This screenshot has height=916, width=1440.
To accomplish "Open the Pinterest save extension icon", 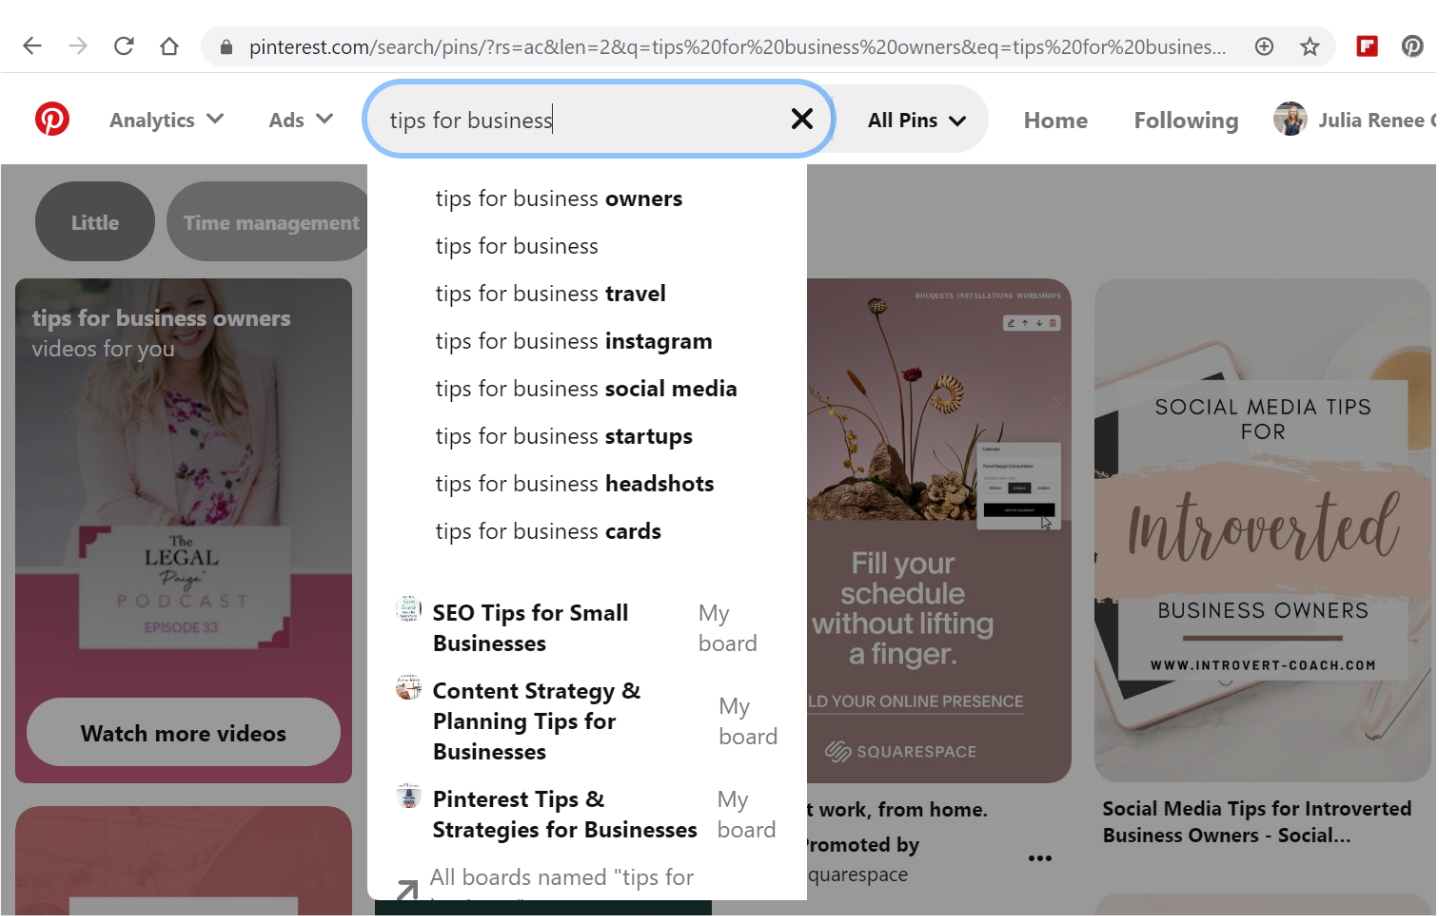I will point(1412,46).
